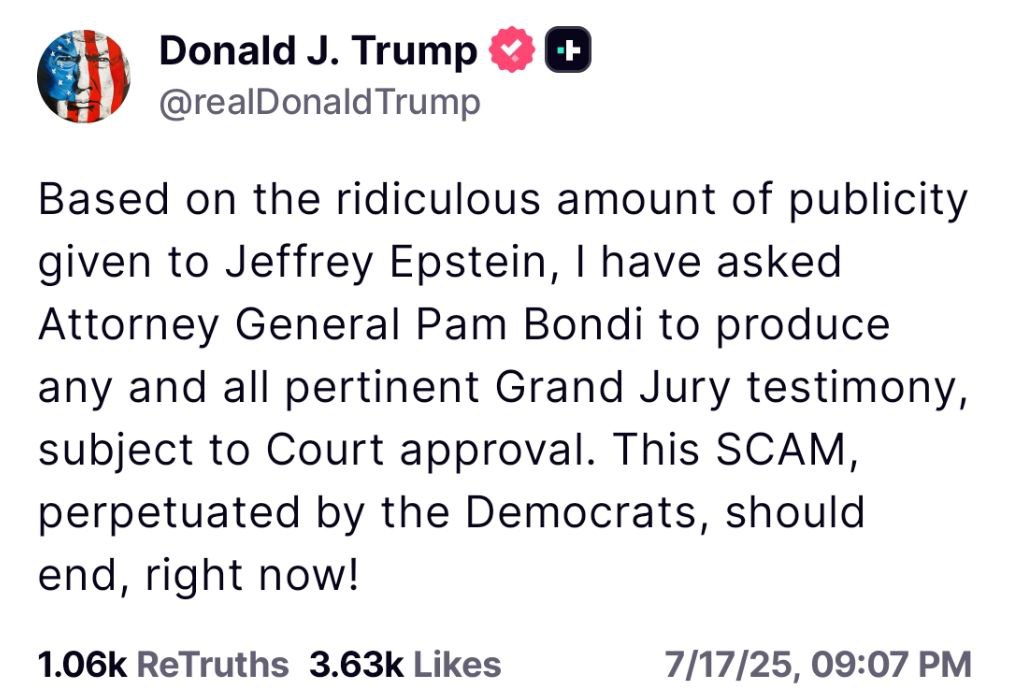Open the @realDonaldTrump handle link
The width and height of the screenshot is (1009, 697).
(x=320, y=102)
